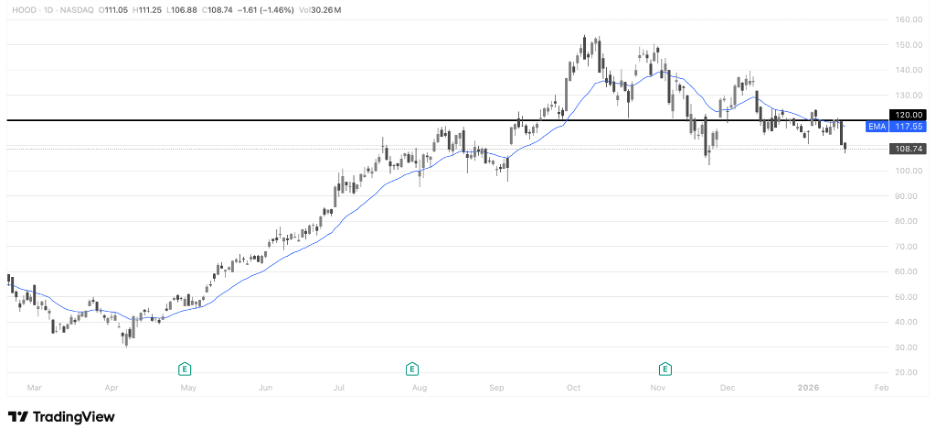
Task: Click the 'Feb' label on time axis
Action: [x=880, y=385]
